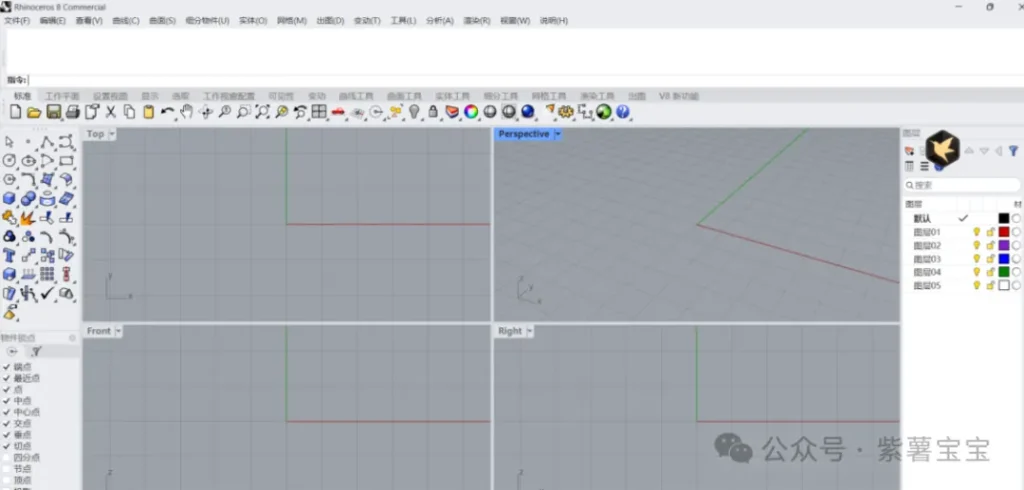Click the Undo arrow icon
Screen dimensions: 1024x490
click(x=168, y=112)
